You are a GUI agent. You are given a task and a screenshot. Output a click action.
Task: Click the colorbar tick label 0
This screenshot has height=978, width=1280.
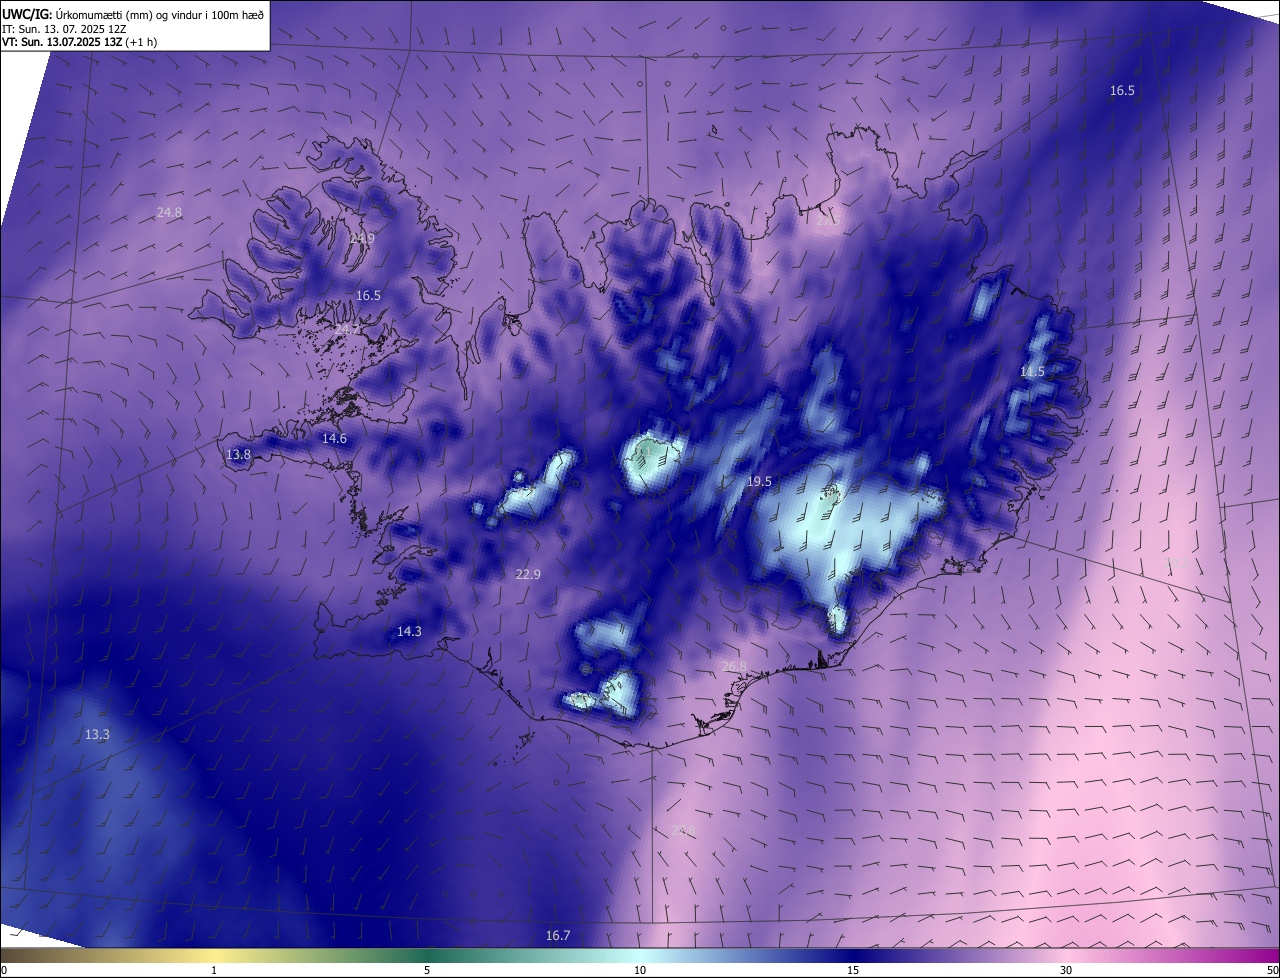4,970
